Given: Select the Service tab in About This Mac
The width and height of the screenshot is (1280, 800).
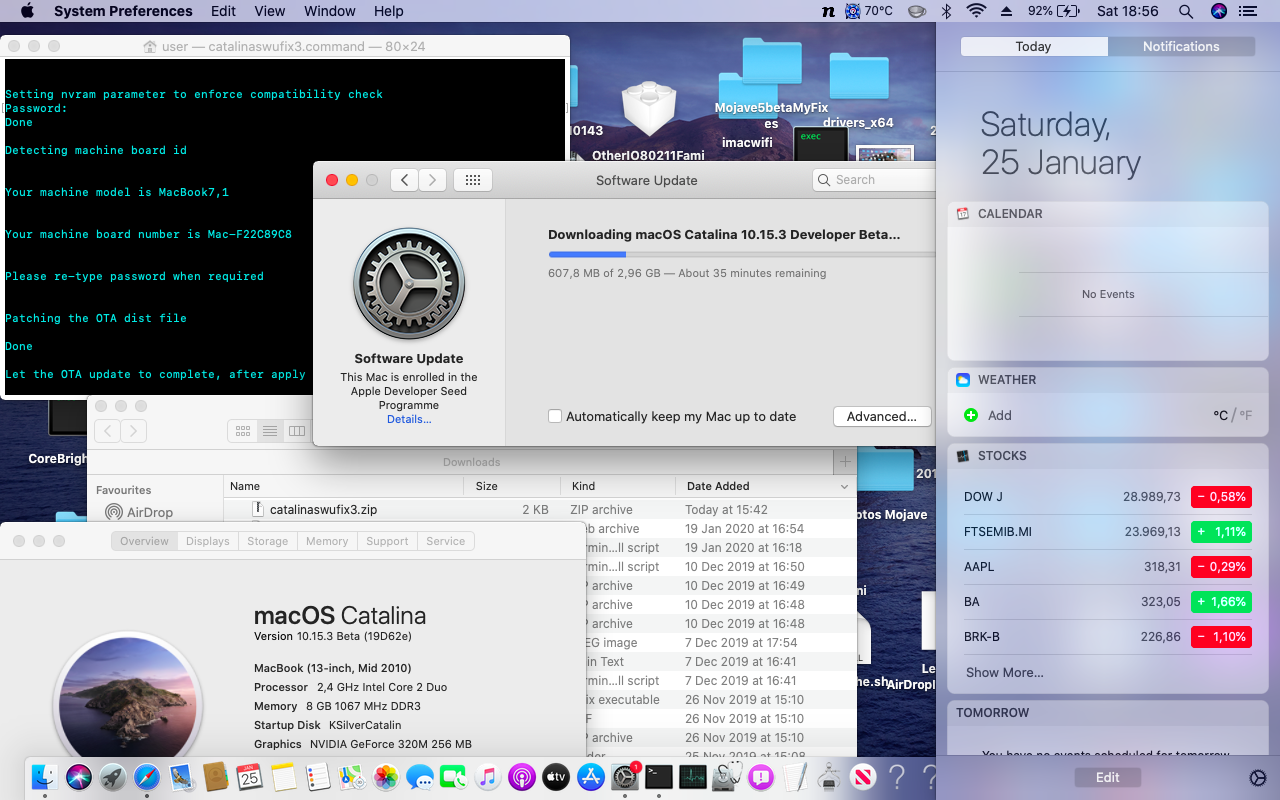Looking at the screenshot, I should 446,541.
